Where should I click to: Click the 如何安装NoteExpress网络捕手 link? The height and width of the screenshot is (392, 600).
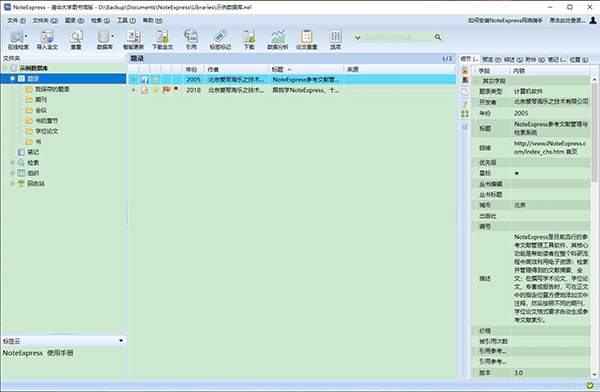[x=505, y=20]
